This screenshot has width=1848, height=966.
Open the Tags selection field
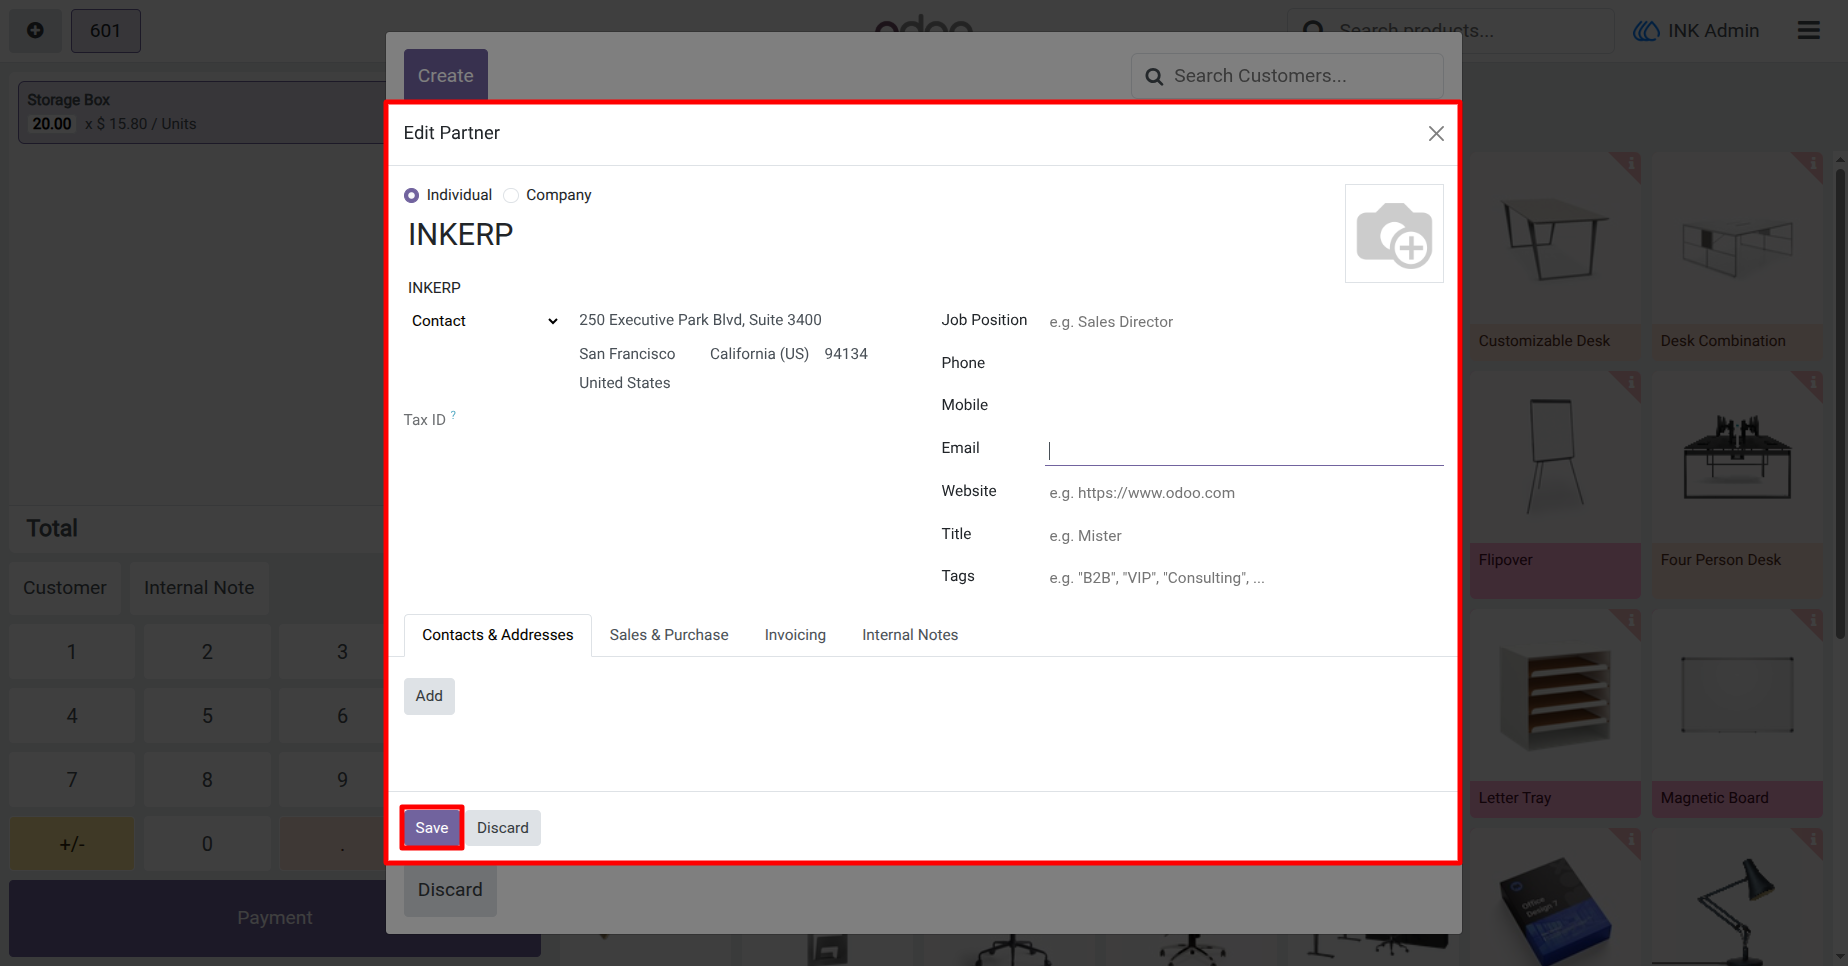[1245, 578]
